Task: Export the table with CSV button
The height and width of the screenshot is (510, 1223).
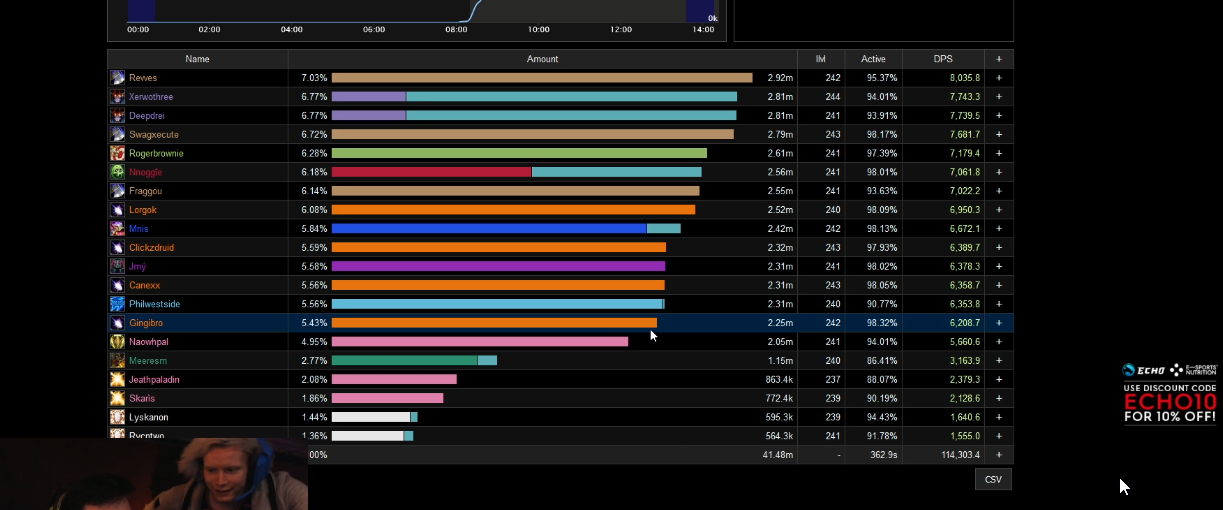Action: point(993,479)
